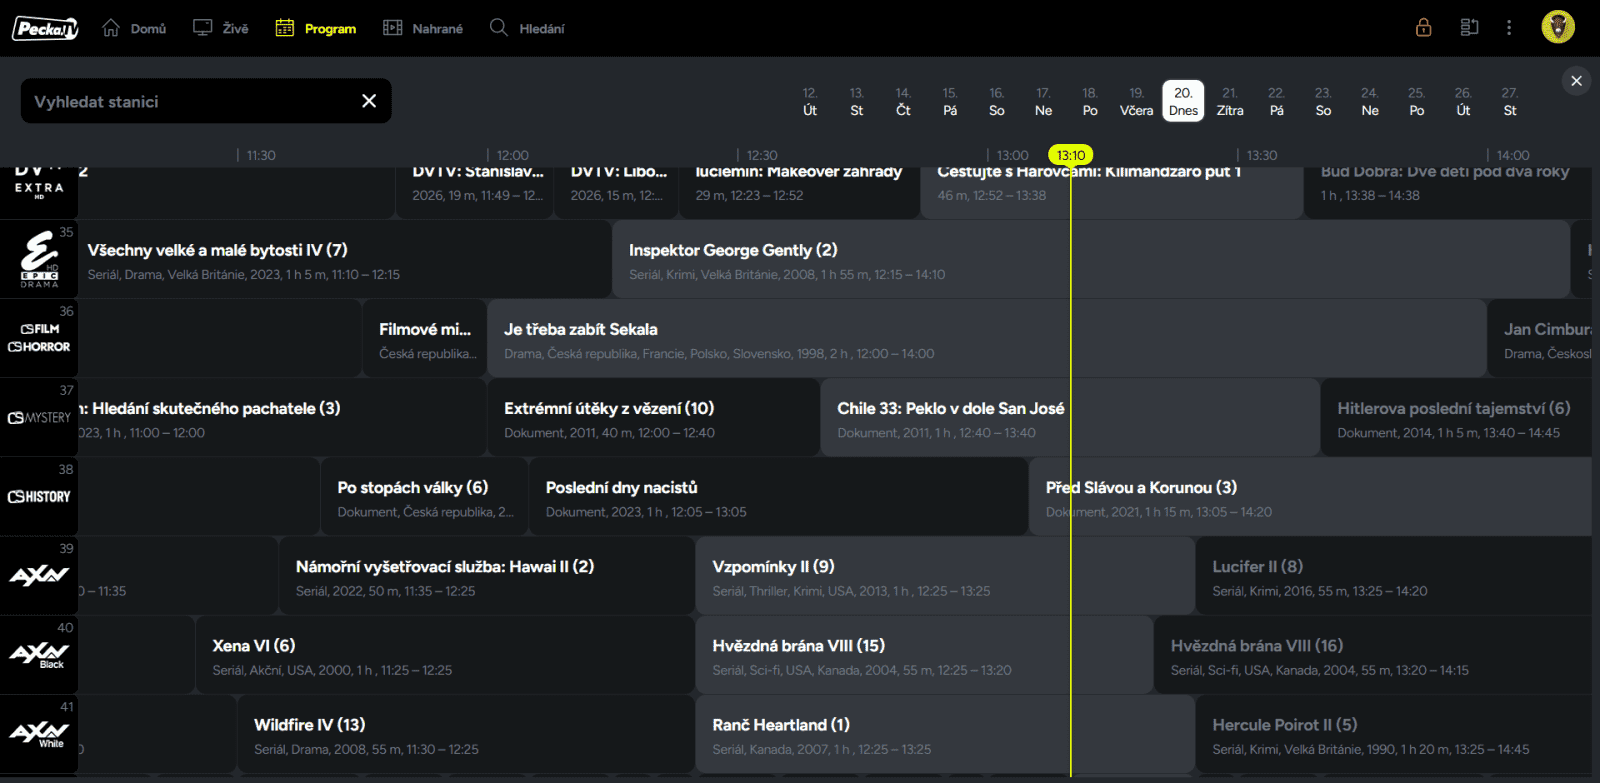1600x783 pixels.
Task: Open Makeover zahrady program
Action: click(x=799, y=191)
